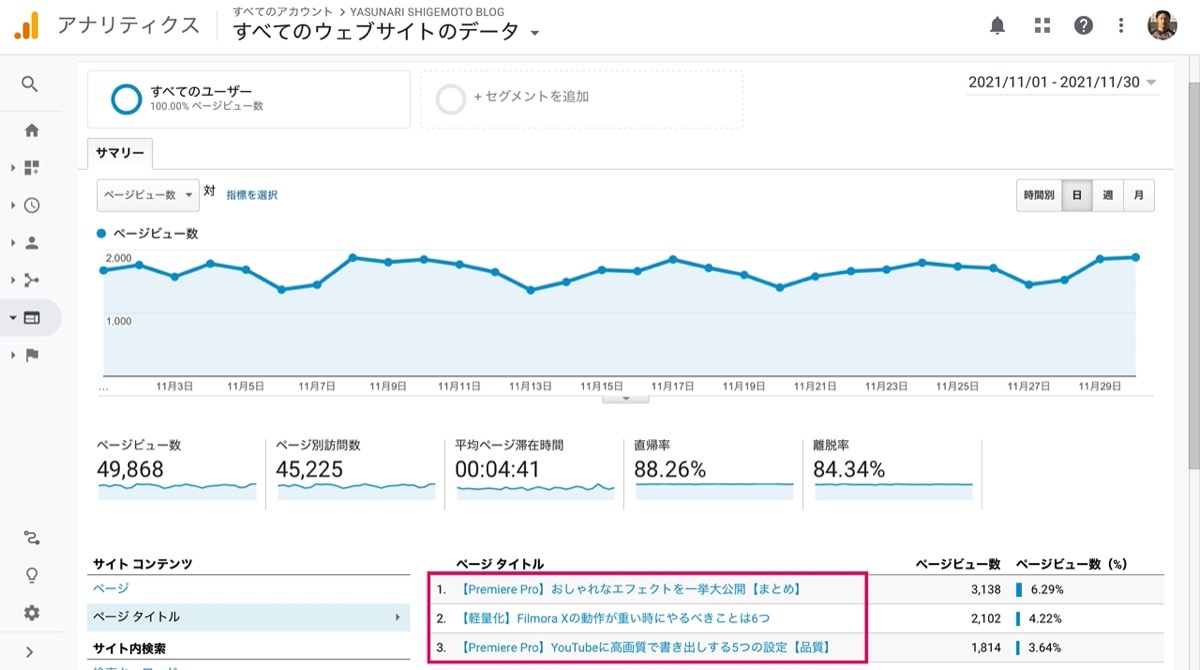Screen dimensions: 1200x670
Task: Click すべてのアカウント breadcrumb
Action: tap(282, 11)
